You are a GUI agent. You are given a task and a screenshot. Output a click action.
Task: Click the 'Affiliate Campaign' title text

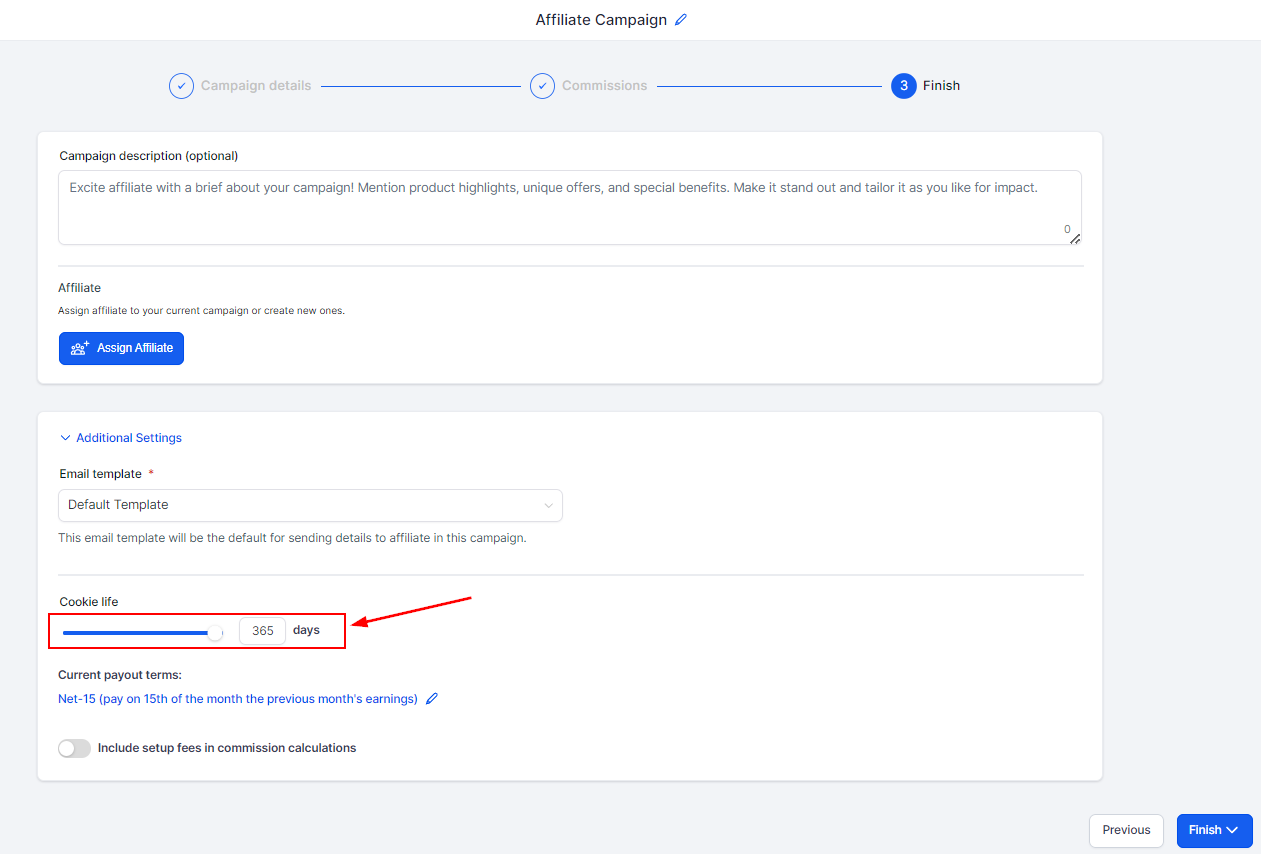(601, 20)
